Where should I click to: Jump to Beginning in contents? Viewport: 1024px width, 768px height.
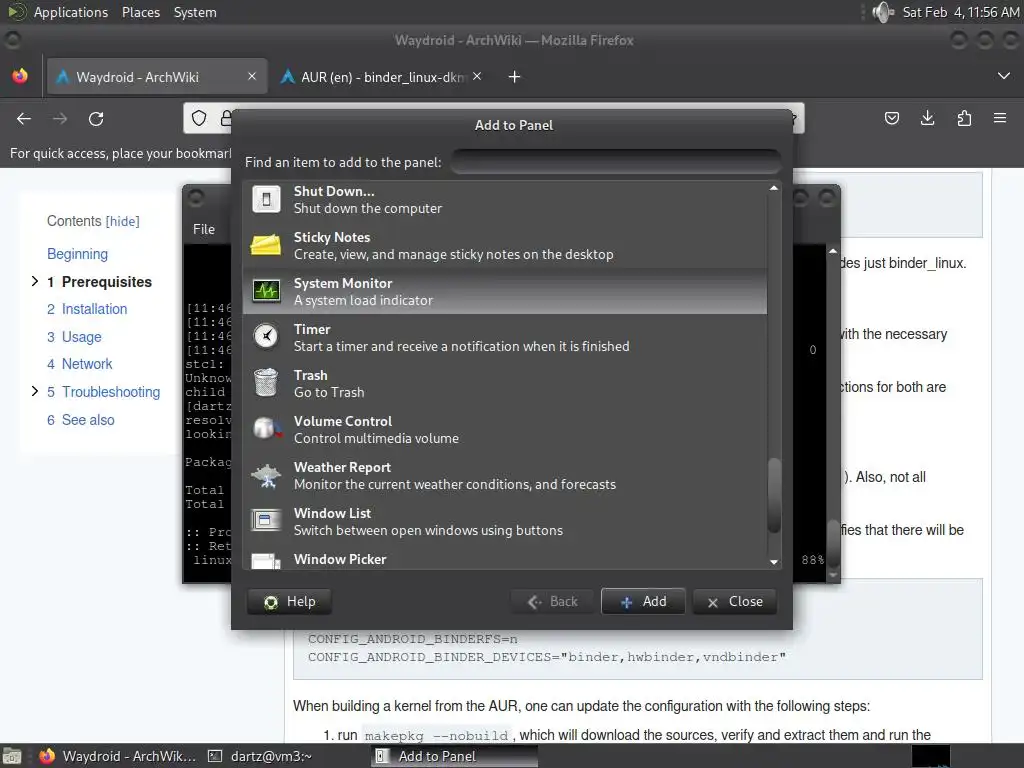coord(77,254)
